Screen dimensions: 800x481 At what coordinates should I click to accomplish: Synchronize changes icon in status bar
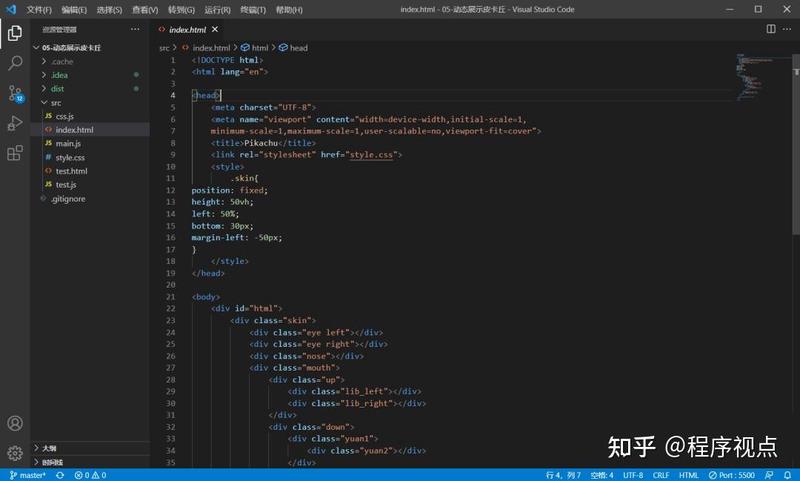click(60, 475)
